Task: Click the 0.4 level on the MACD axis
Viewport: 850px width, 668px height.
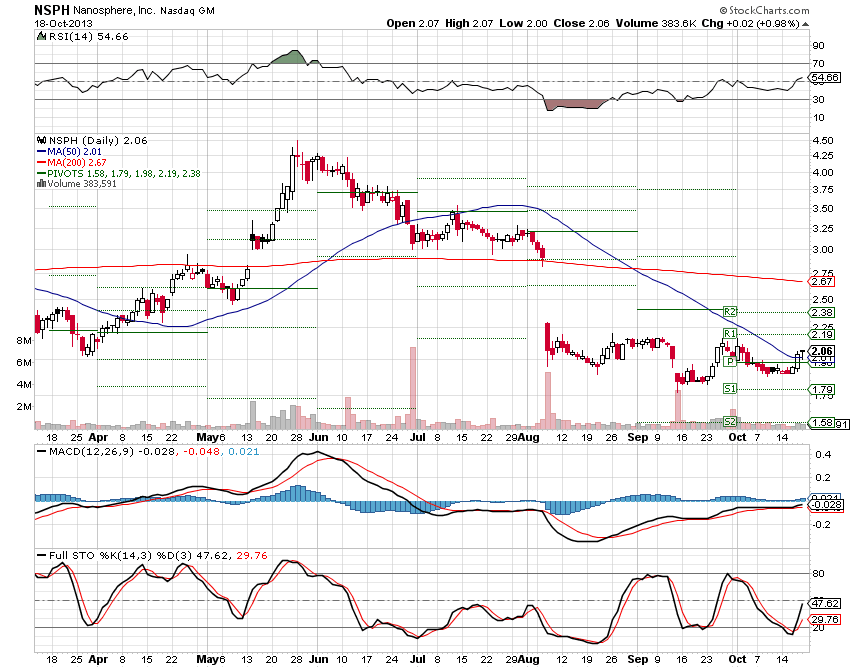Action: click(x=823, y=454)
